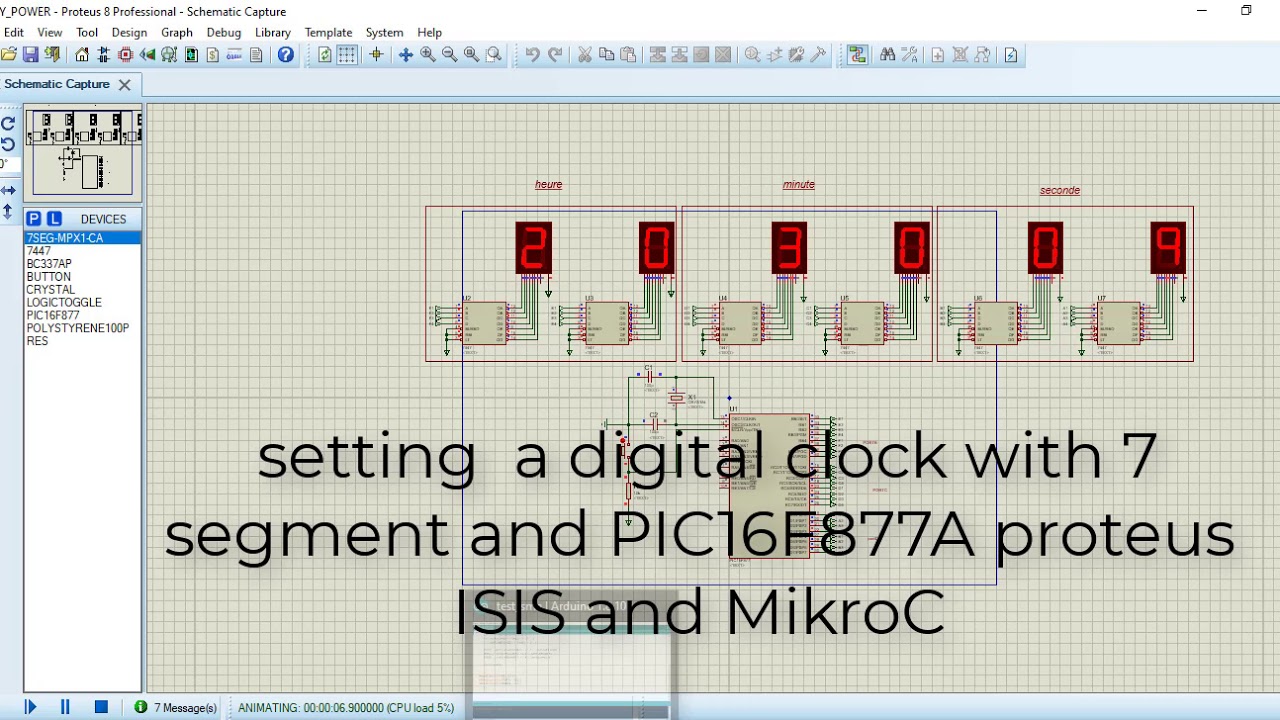
Task: Open Gerber viewer icon
Action: tap(170, 55)
